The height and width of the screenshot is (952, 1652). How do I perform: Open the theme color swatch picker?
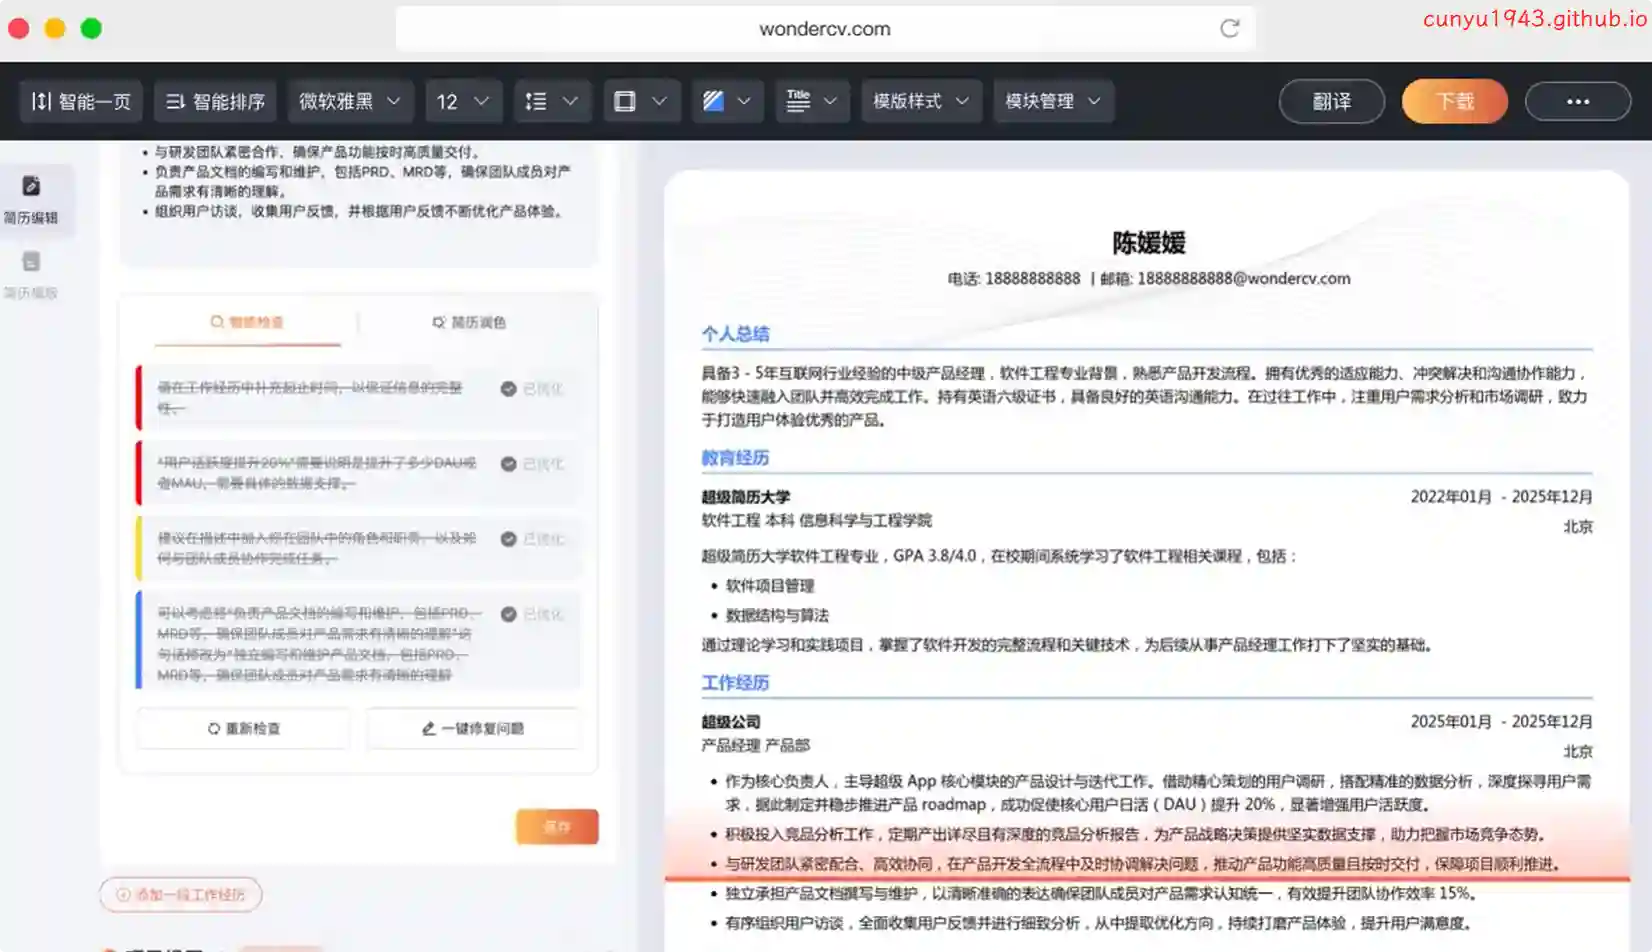pyautogui.click(x=714, y=101)
